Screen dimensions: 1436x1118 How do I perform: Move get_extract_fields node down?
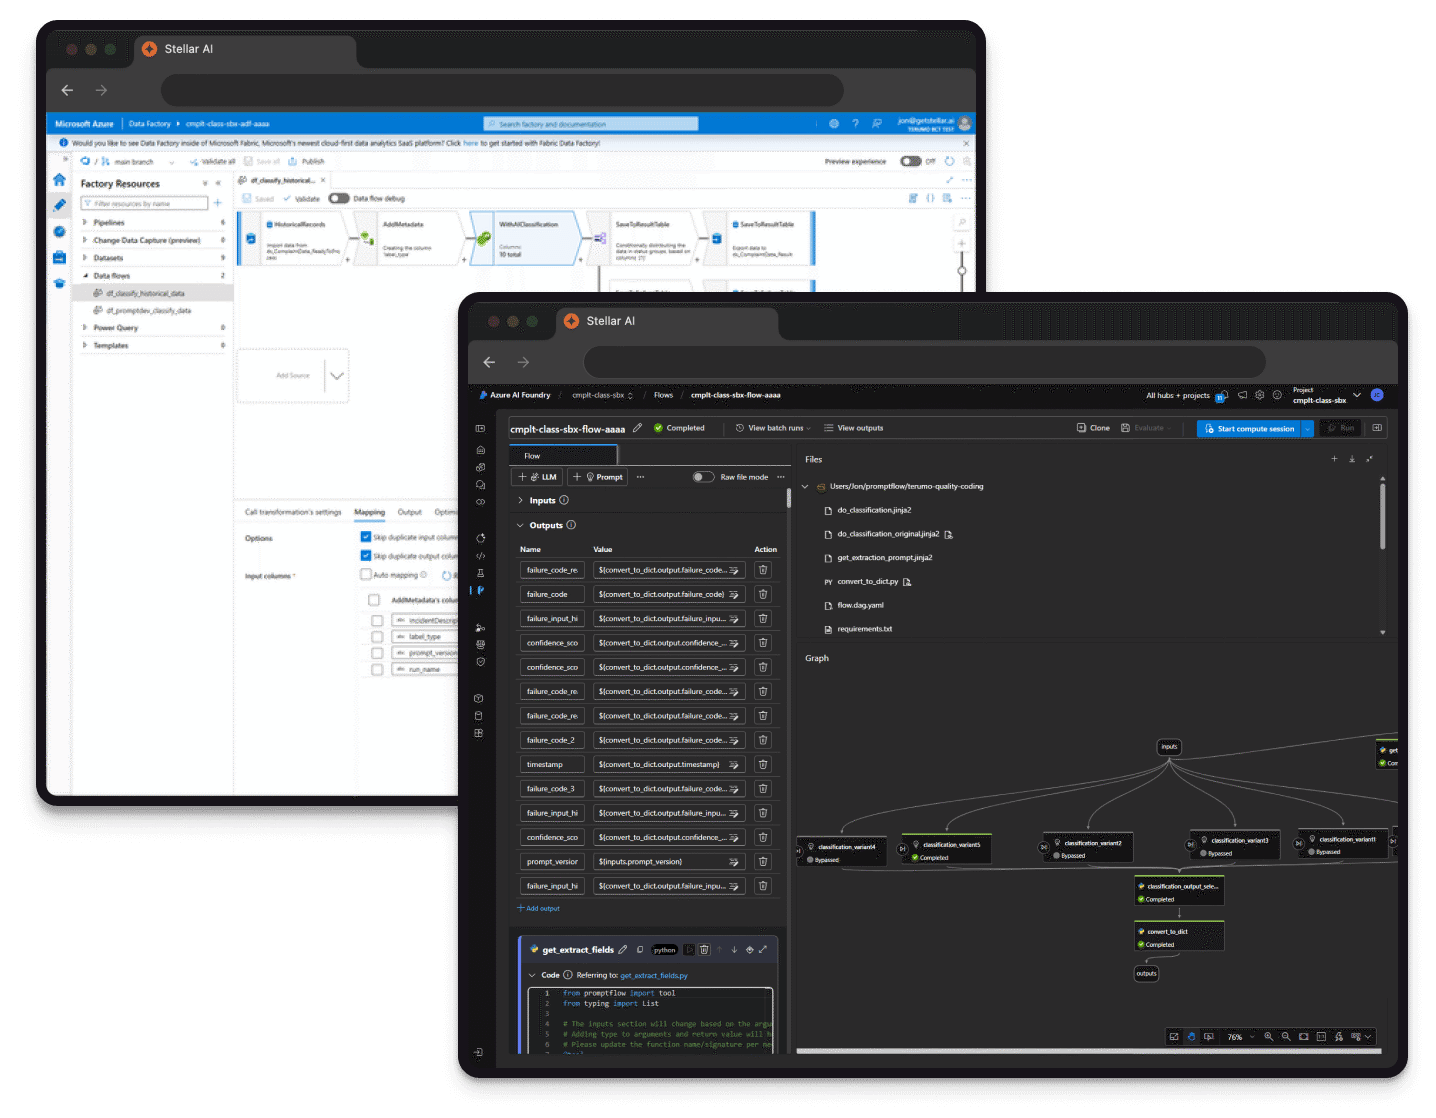coord(734,950)
